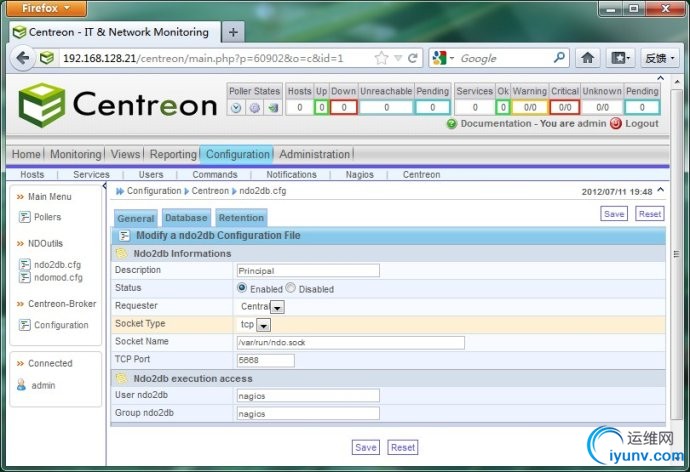
Task: Click the Group ndo2db input field
Action: click(x=308, y=413)
